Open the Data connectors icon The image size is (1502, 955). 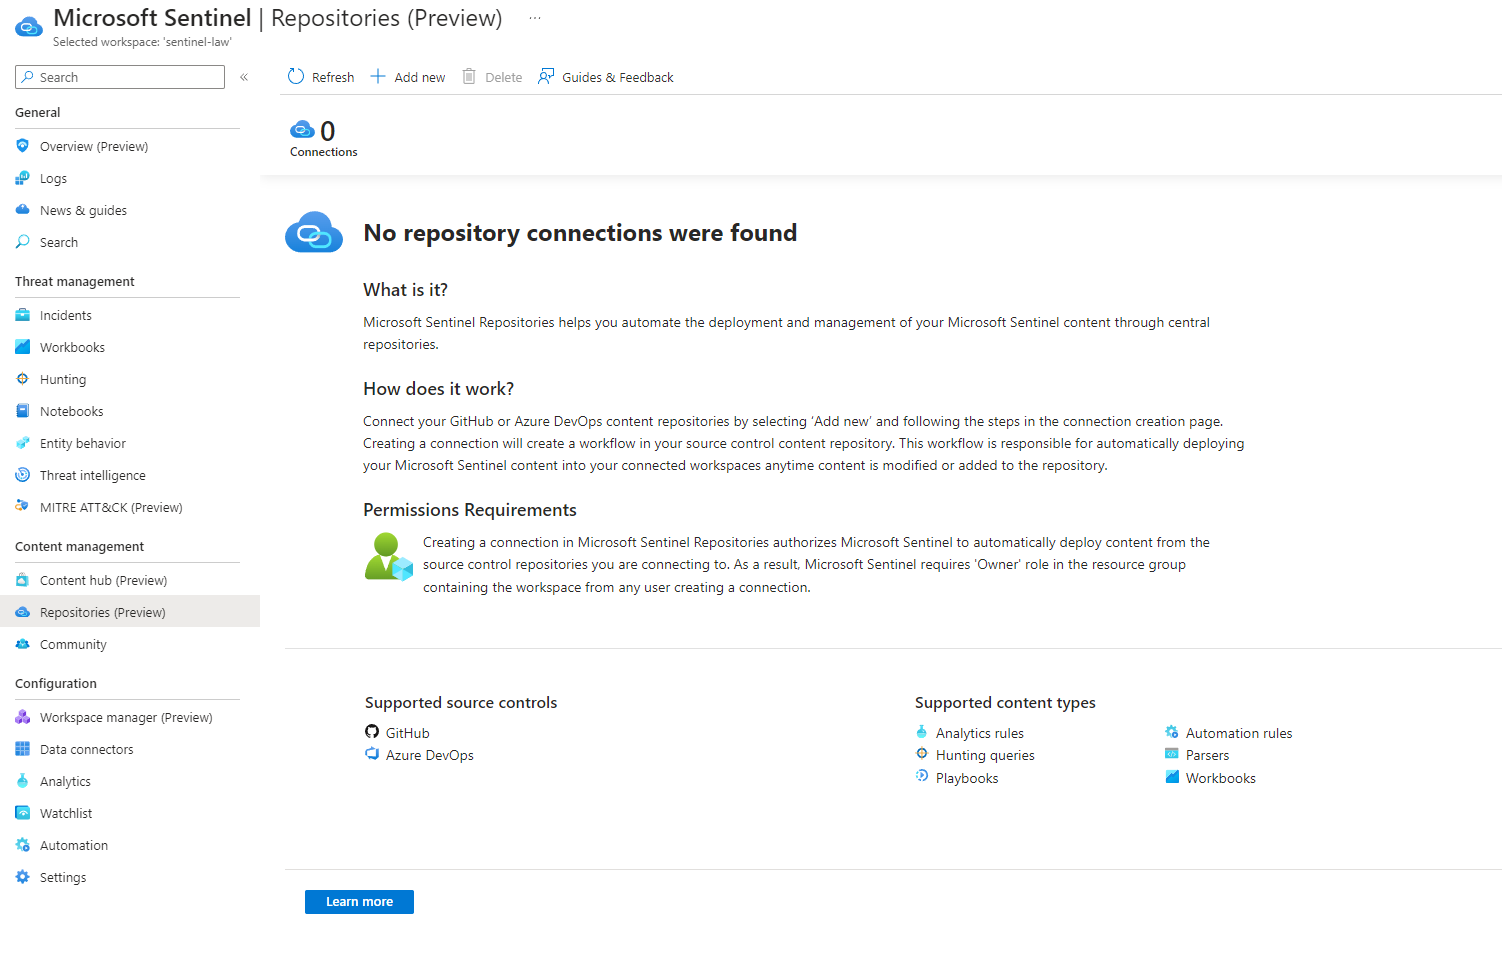(x=23, y=749)
